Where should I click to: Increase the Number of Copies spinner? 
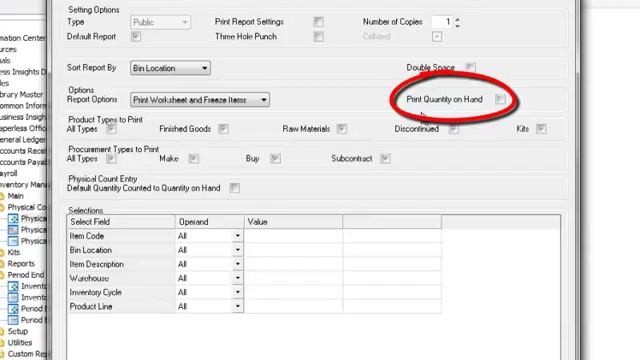458,19
